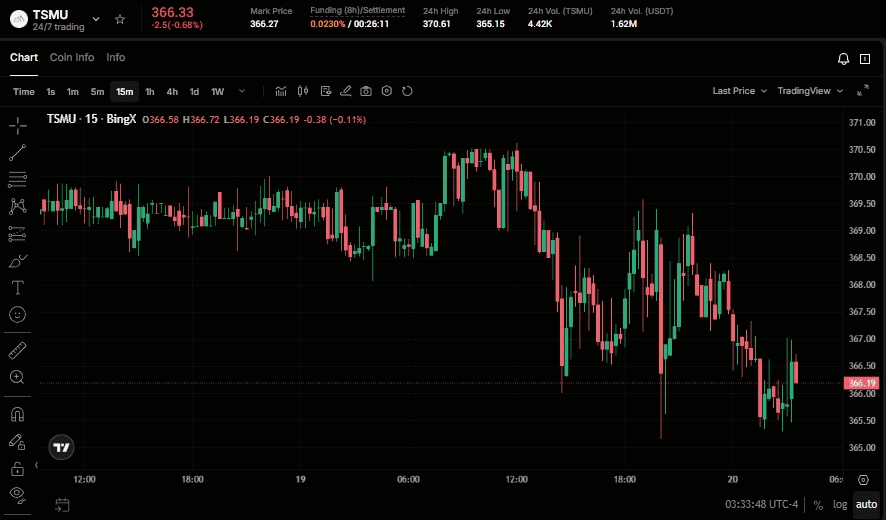Select the 1h timeframe
The image size is (886, 520).
150,92
